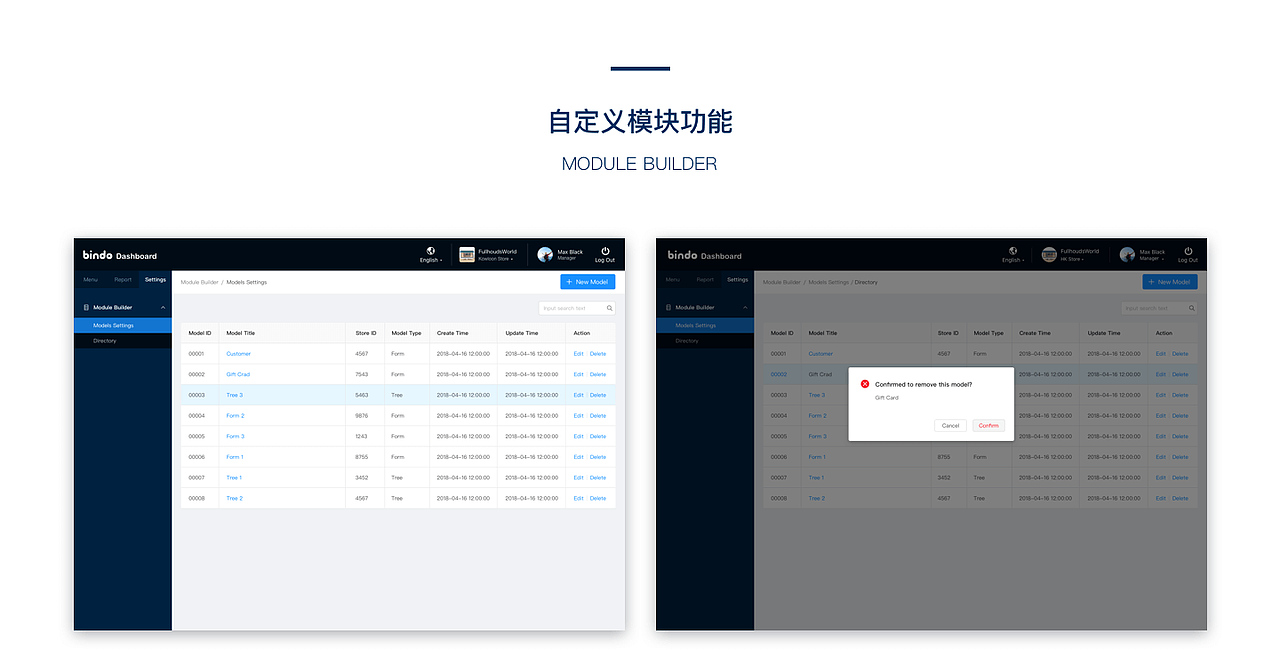Edit model 00008 Tree 2 in HK Store dashboard
1280x658 pixels.
coord(1160,498)
